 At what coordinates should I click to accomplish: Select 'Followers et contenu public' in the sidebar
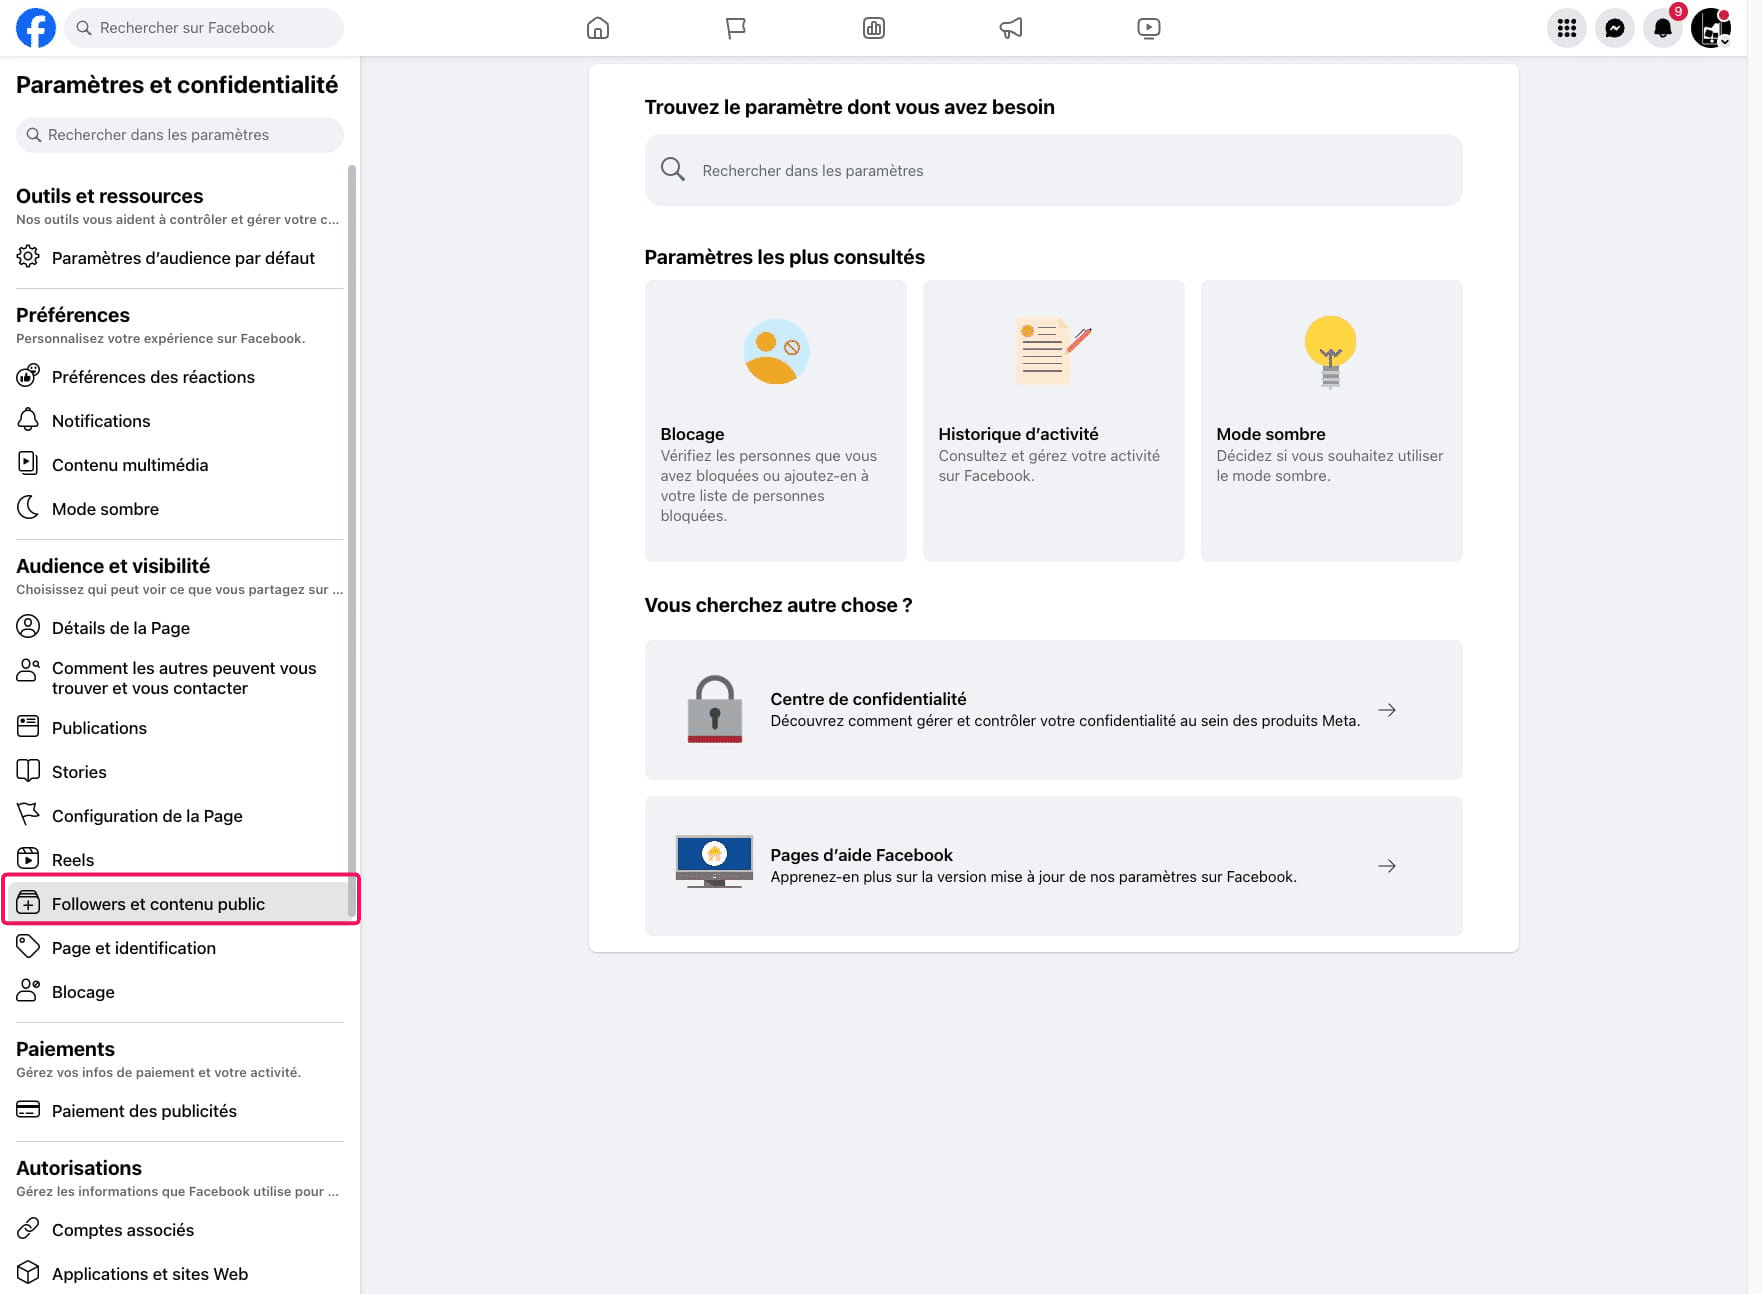158,903
